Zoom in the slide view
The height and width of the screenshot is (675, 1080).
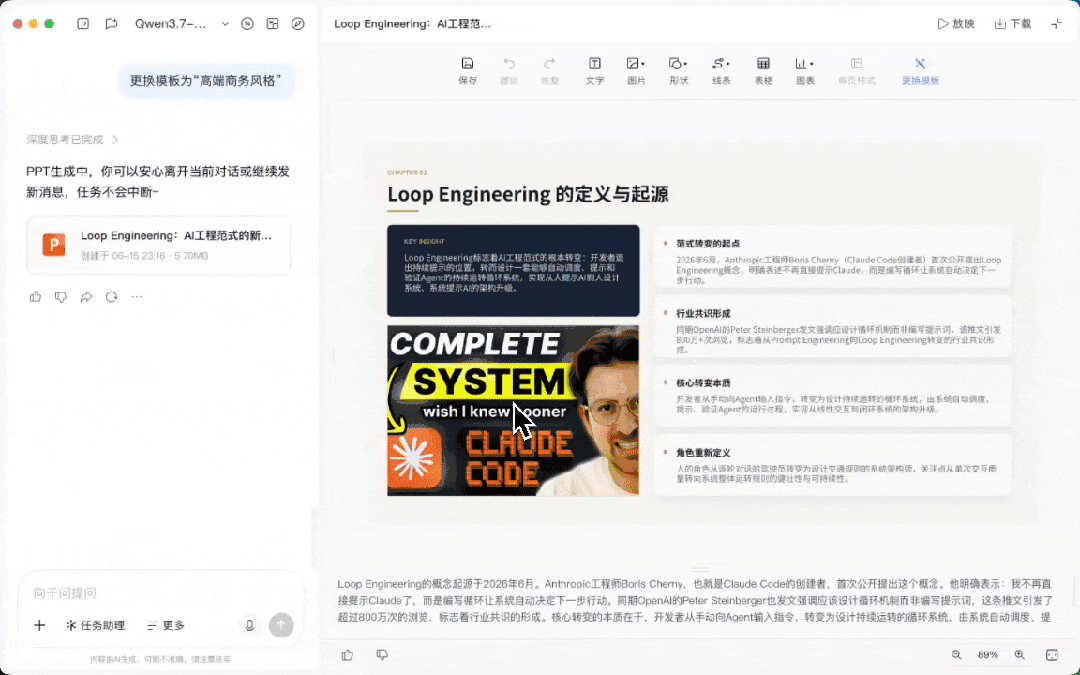(1019, 655)
